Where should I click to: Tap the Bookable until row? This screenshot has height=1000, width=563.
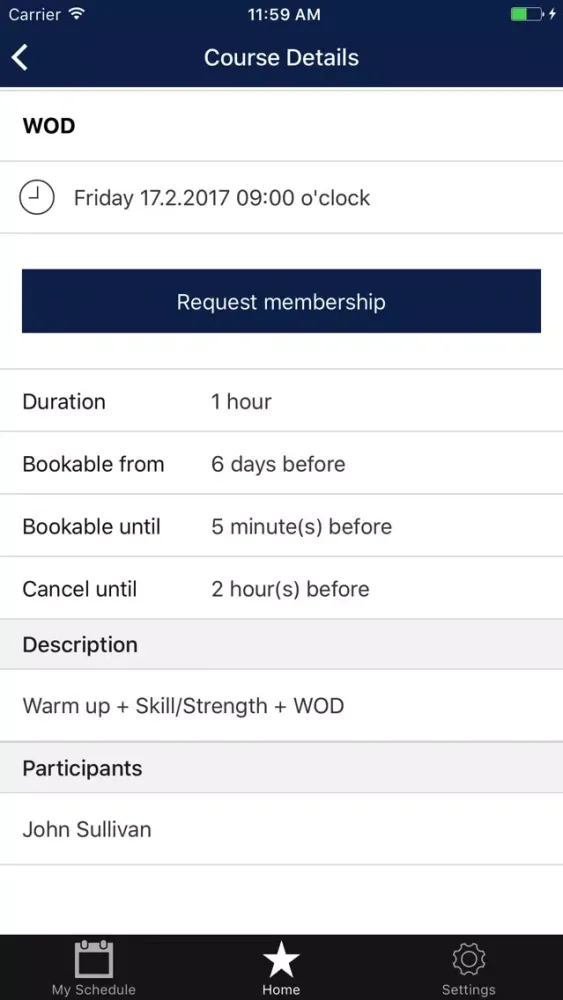pos(281,526)
